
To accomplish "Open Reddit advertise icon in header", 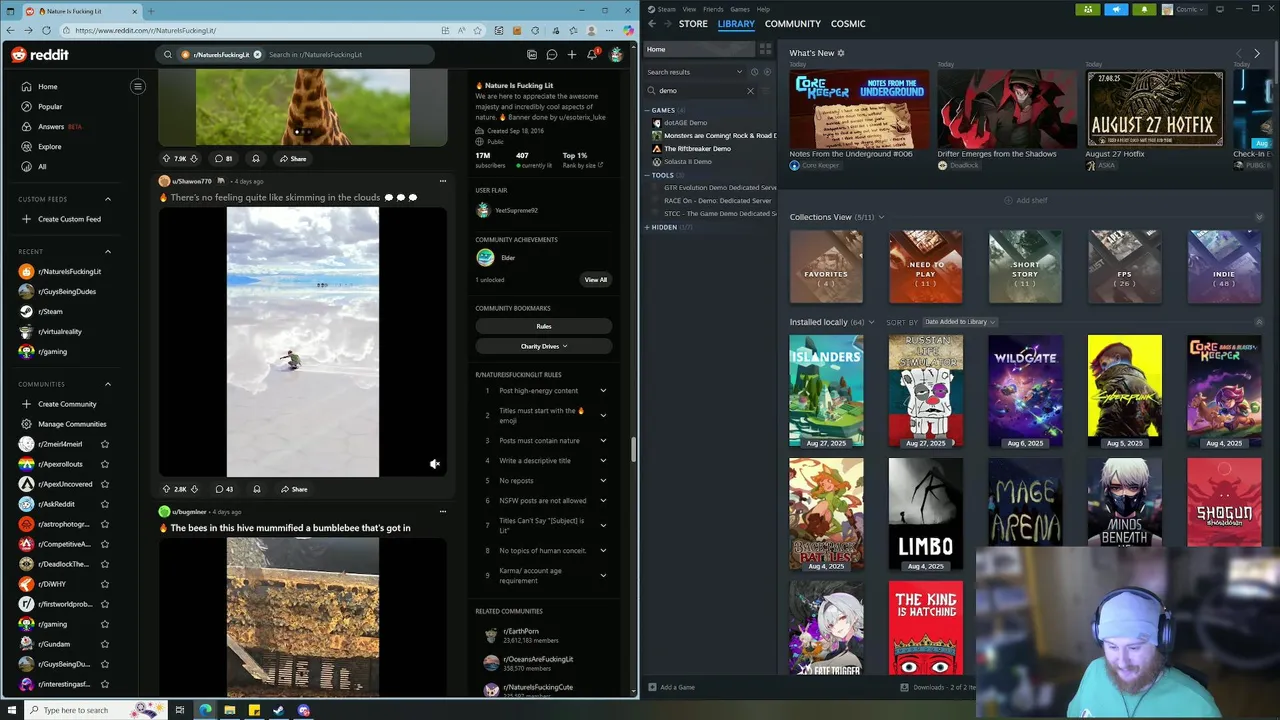I will click(532, 55).
